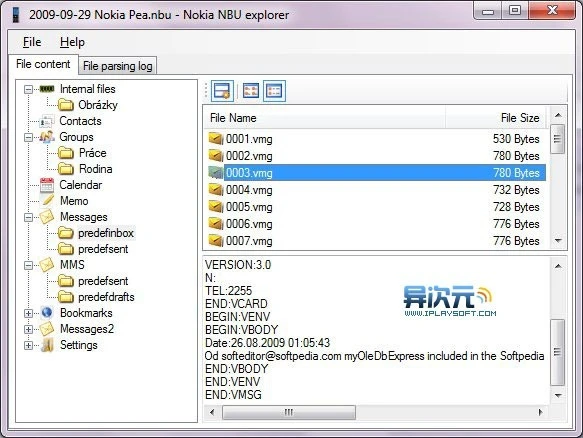Select the Memo tree item

click(74, 201)
